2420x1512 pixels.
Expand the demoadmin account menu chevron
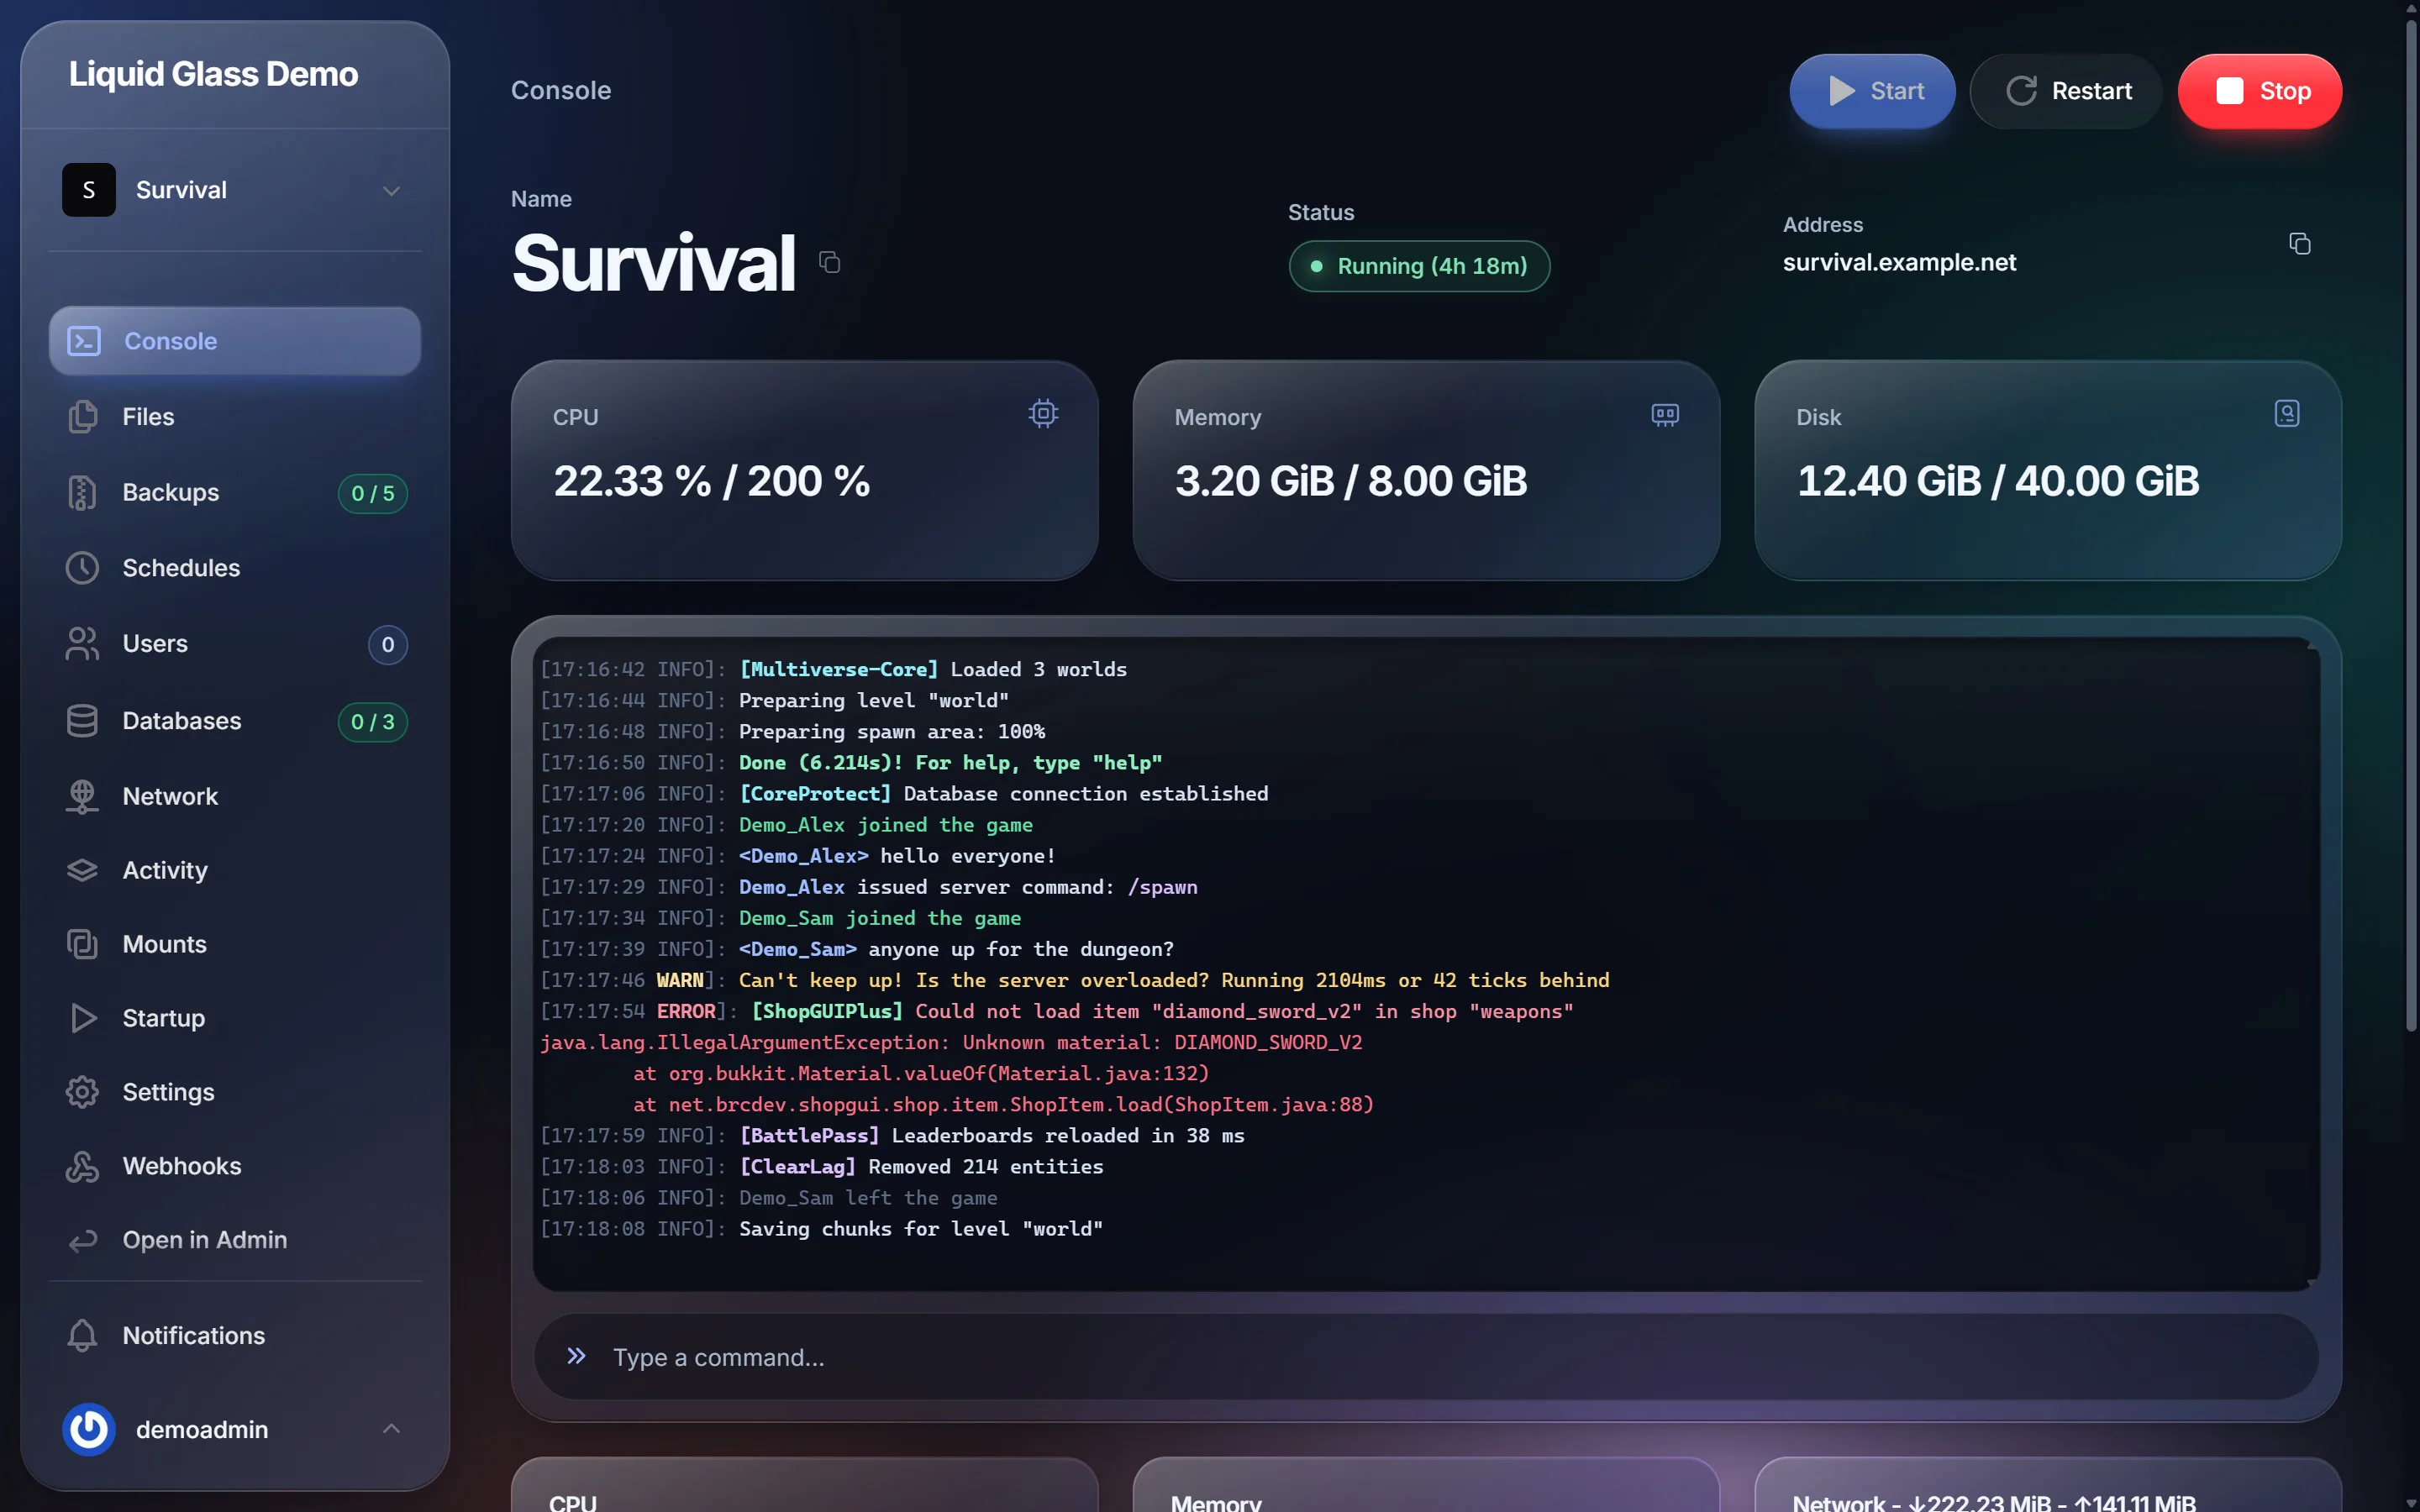tap(391, 1429)
